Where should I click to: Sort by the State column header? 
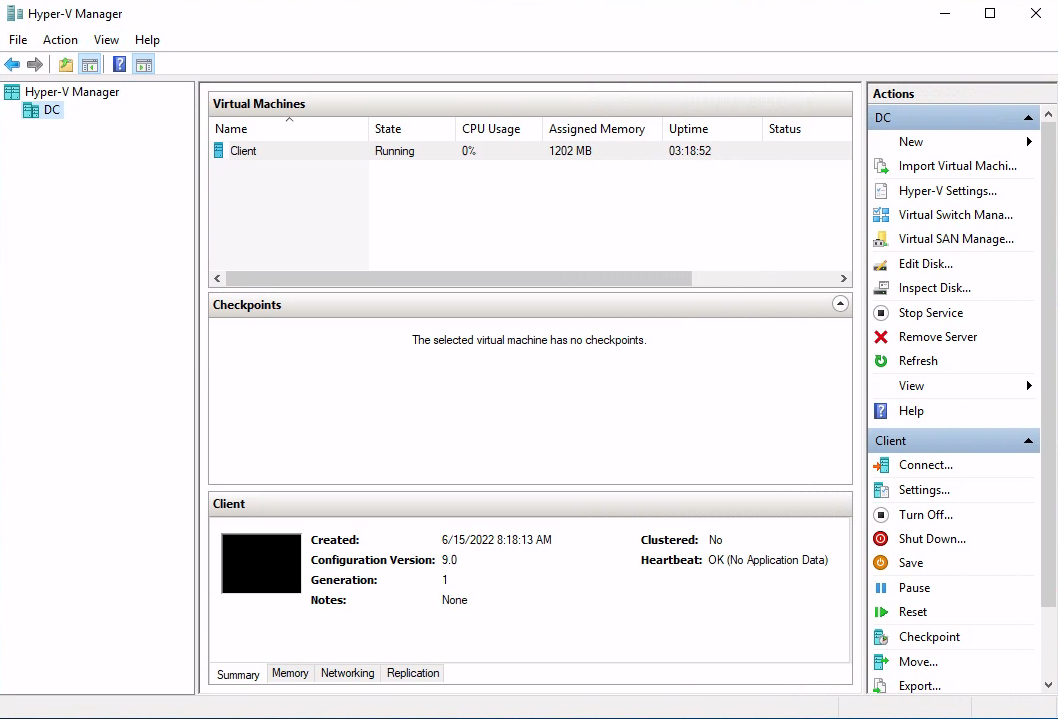412,128
